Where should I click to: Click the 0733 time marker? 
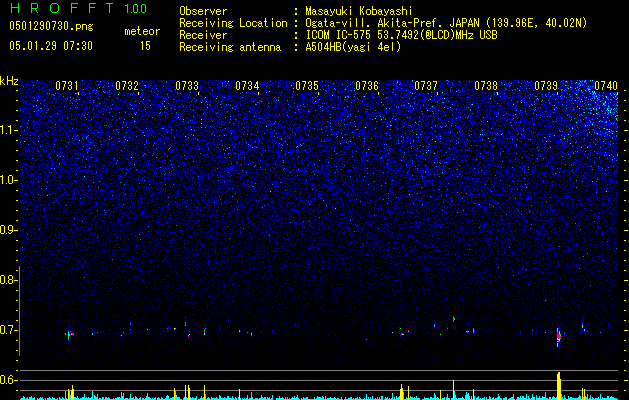[x=187, y=86]
